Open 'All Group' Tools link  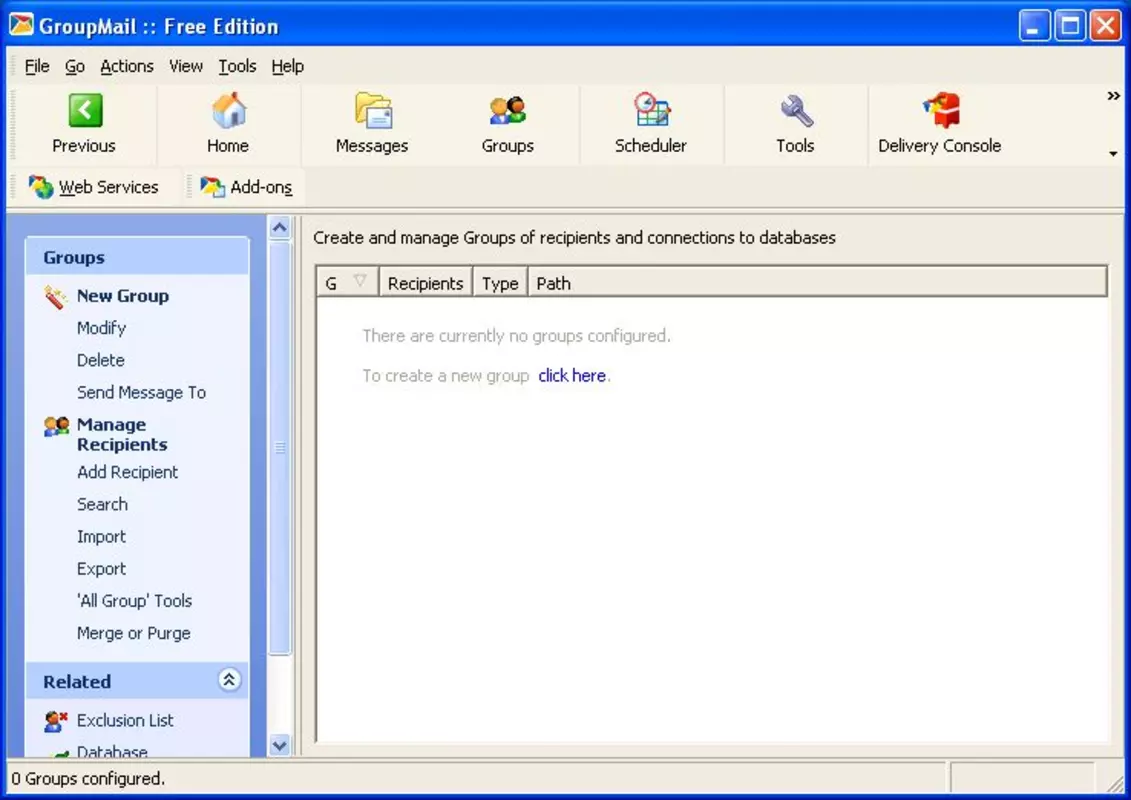pos(135,601)
